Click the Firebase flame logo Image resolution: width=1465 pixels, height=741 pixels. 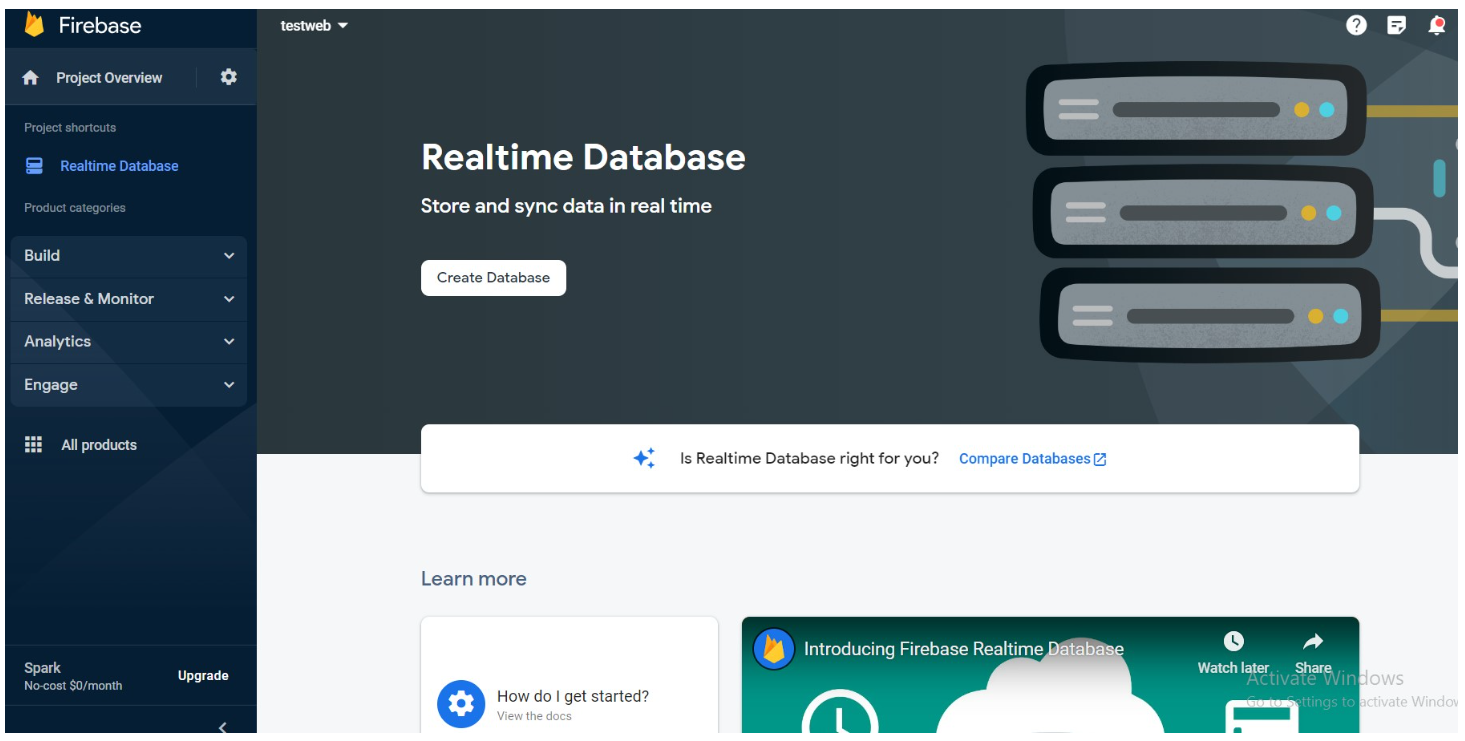point(35,24)
